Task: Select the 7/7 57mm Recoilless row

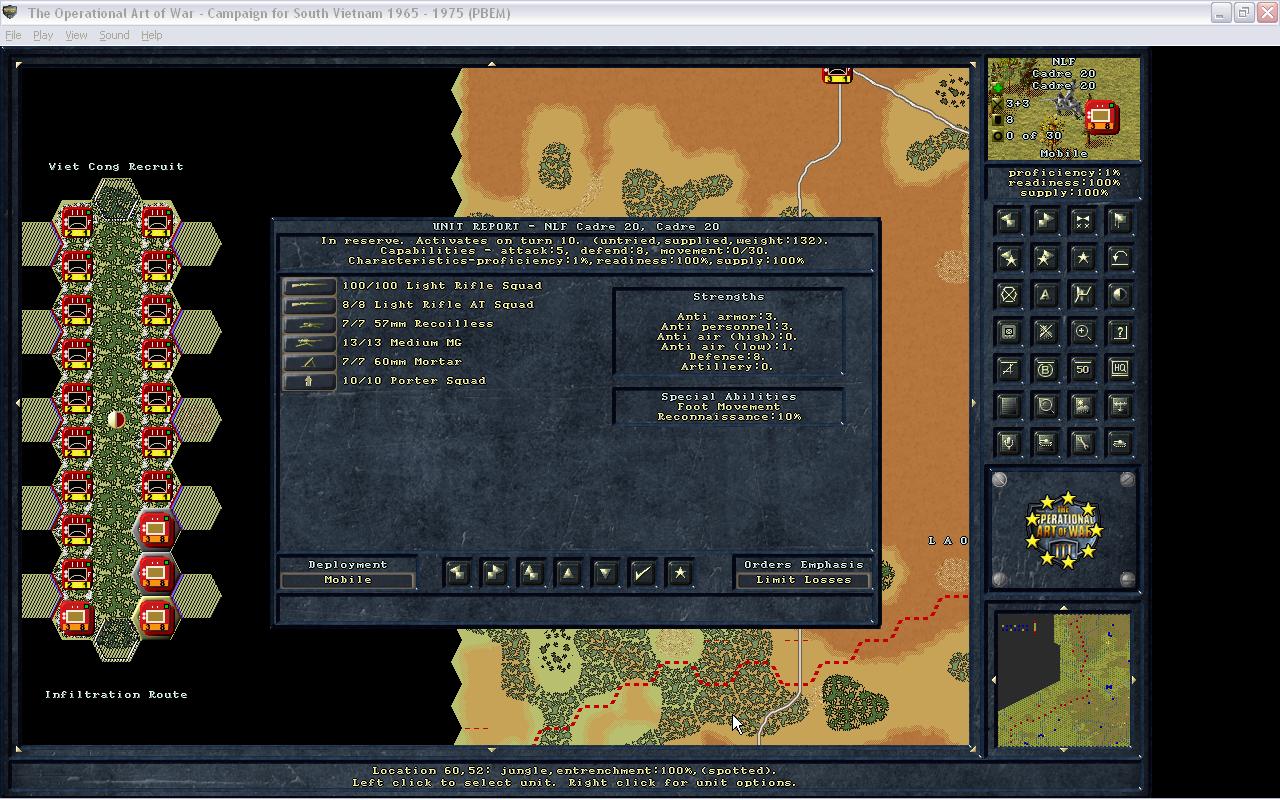Action: 389,324
